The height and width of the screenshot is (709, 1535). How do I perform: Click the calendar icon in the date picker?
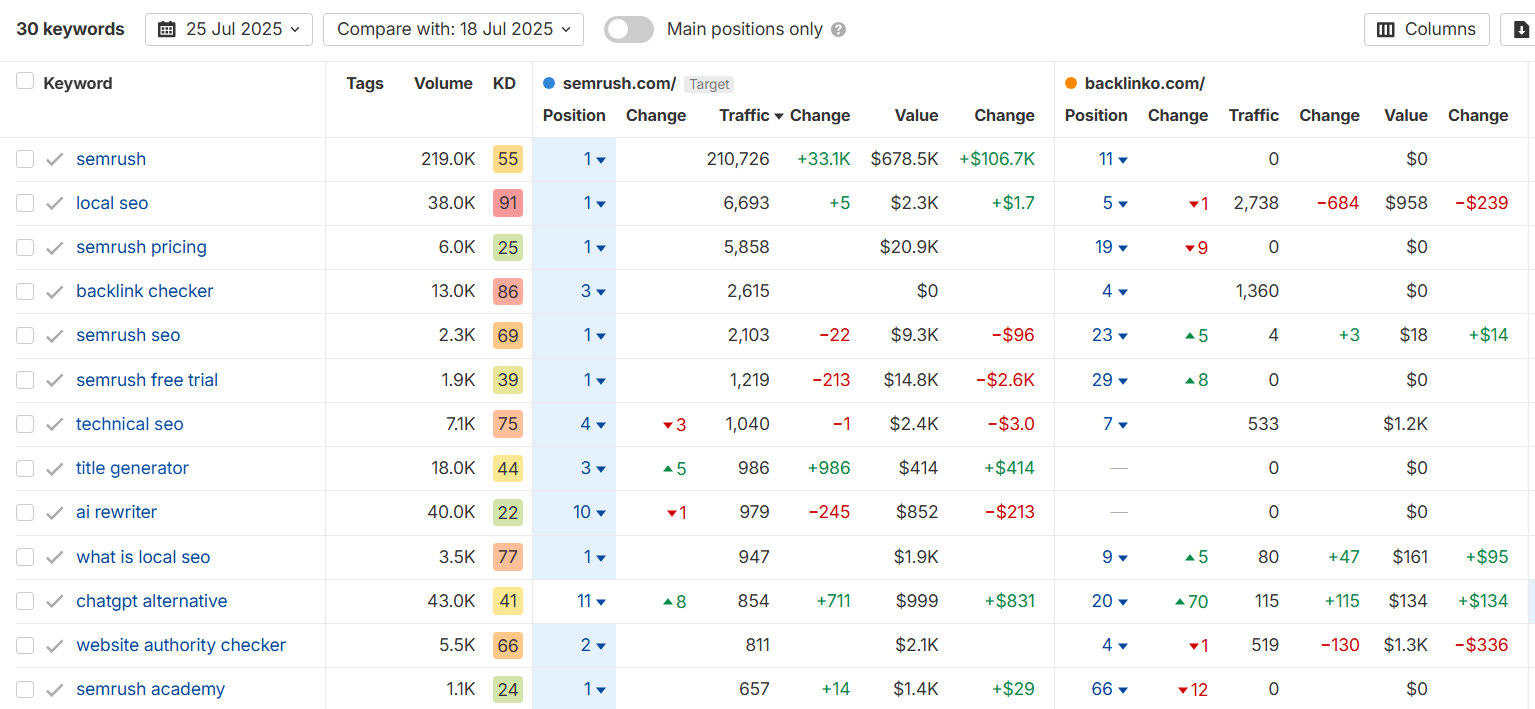pyautogui.click(x=167, y=29)
